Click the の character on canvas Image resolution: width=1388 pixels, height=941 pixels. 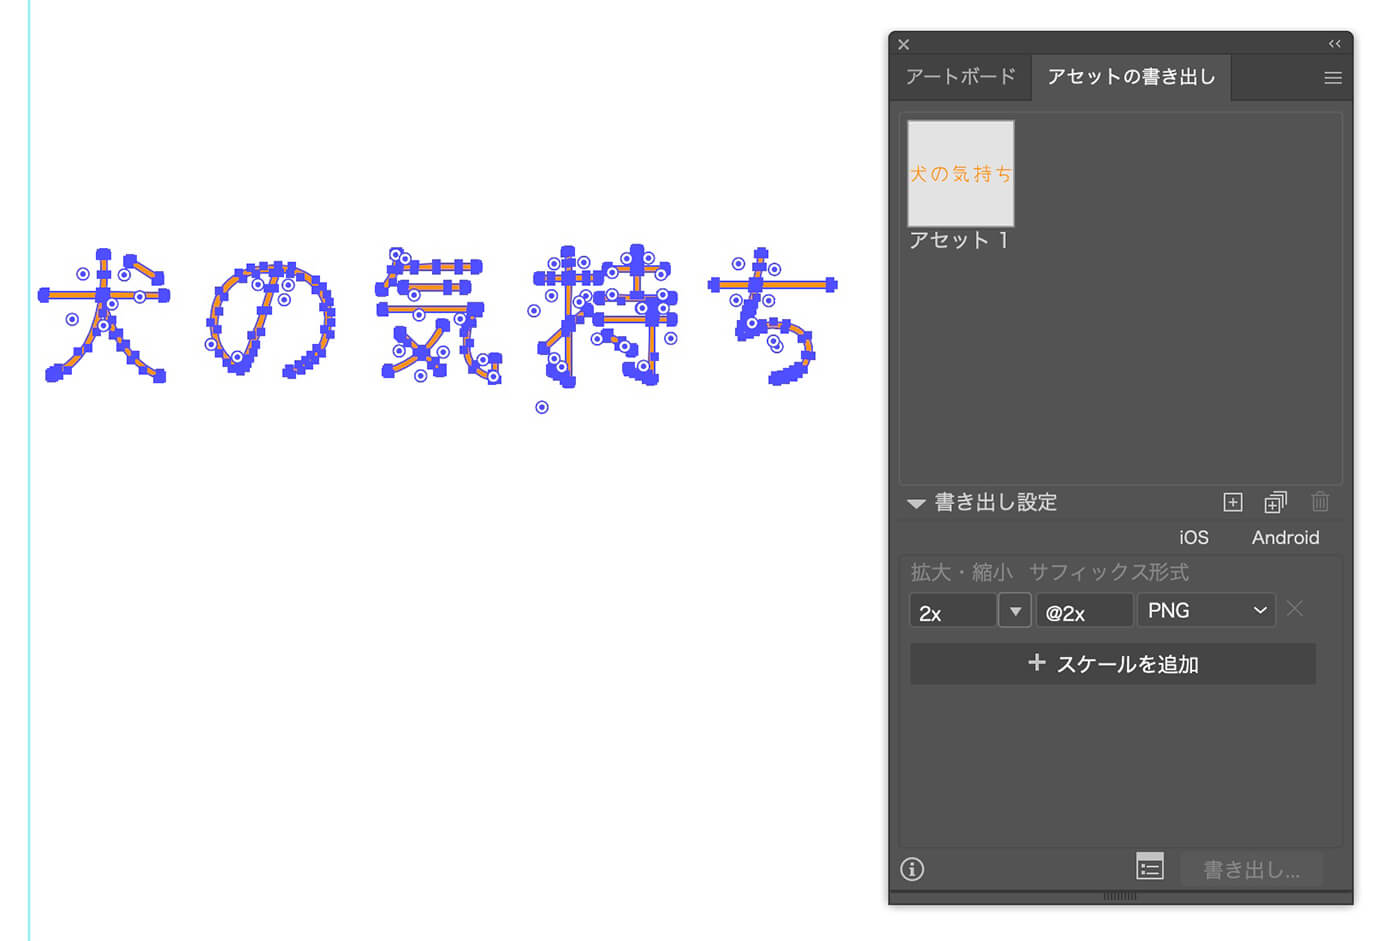270,319
